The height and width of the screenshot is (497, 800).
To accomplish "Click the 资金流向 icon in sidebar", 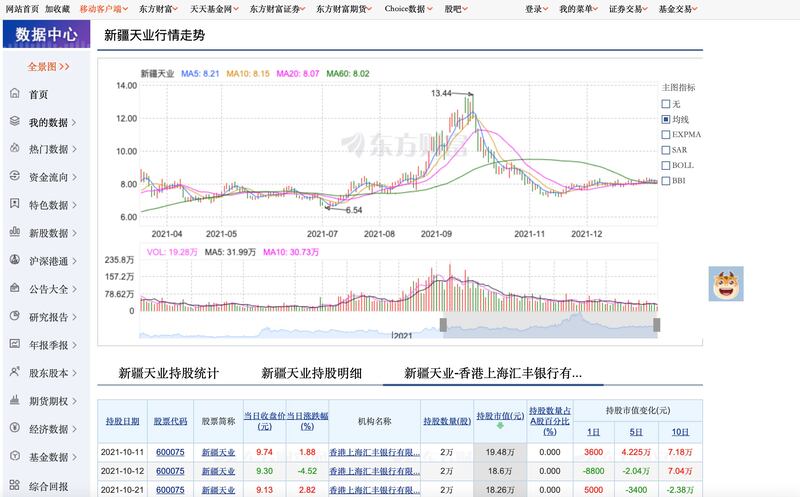I will pos(15,176).
